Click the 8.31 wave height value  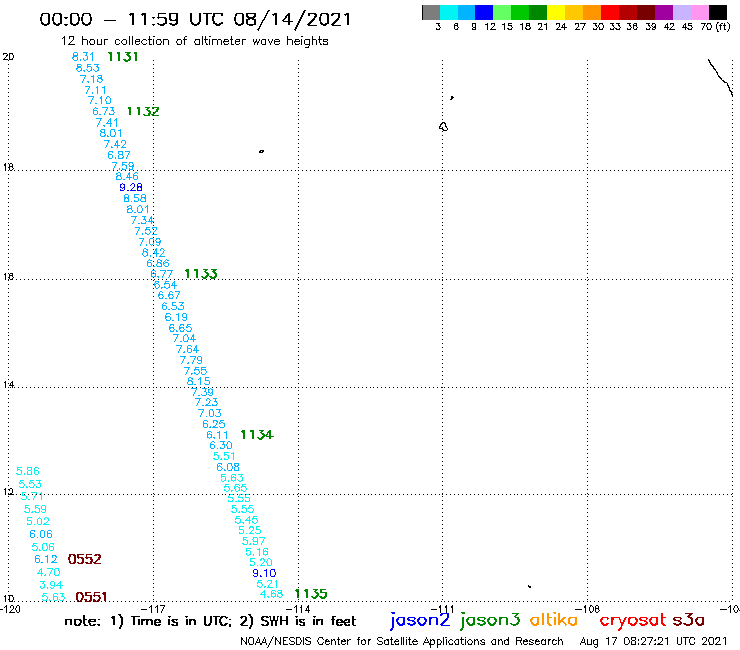point(83,57)
